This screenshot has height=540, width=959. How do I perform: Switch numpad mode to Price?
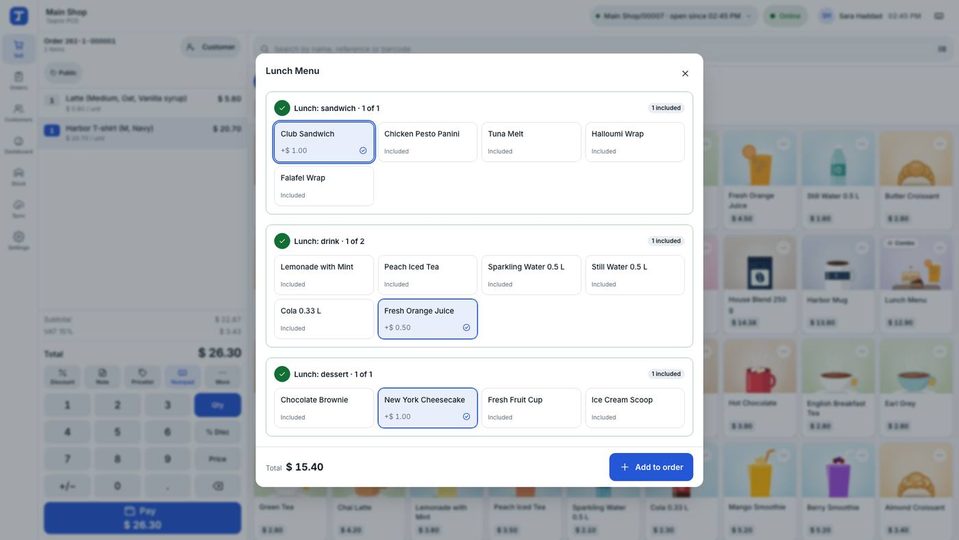point(218,459)
